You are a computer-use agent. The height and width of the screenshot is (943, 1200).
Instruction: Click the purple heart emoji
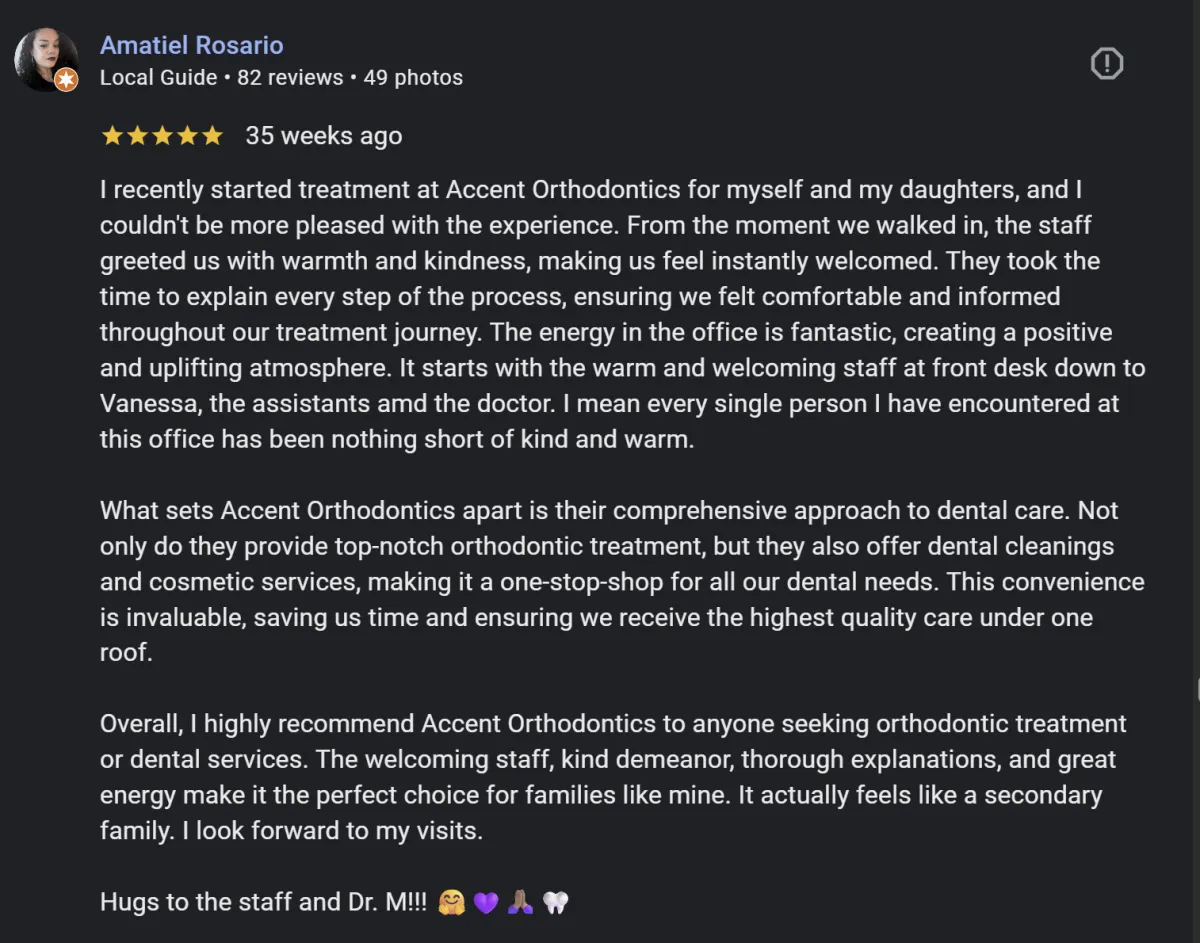click(x=485, y=903)
